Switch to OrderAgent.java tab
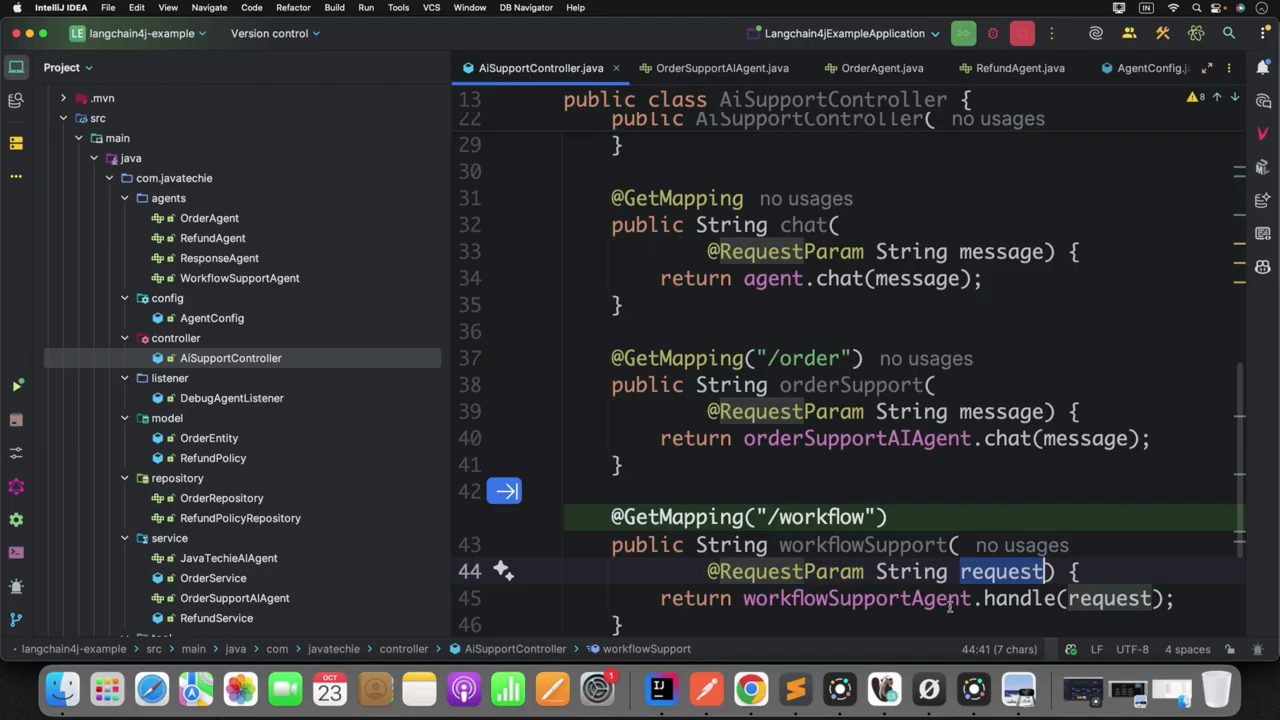Image resolution: width=1280 pixels, height=720 pixels. click(x=872, y=68)
